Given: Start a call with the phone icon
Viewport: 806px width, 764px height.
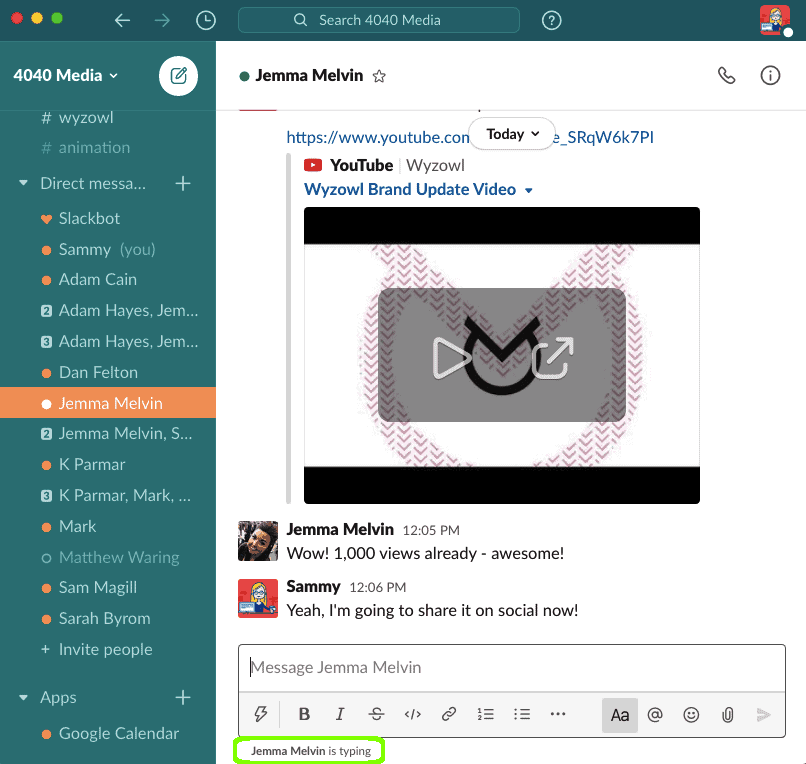Looking at the screenshot, I should [x=727, y=76].
